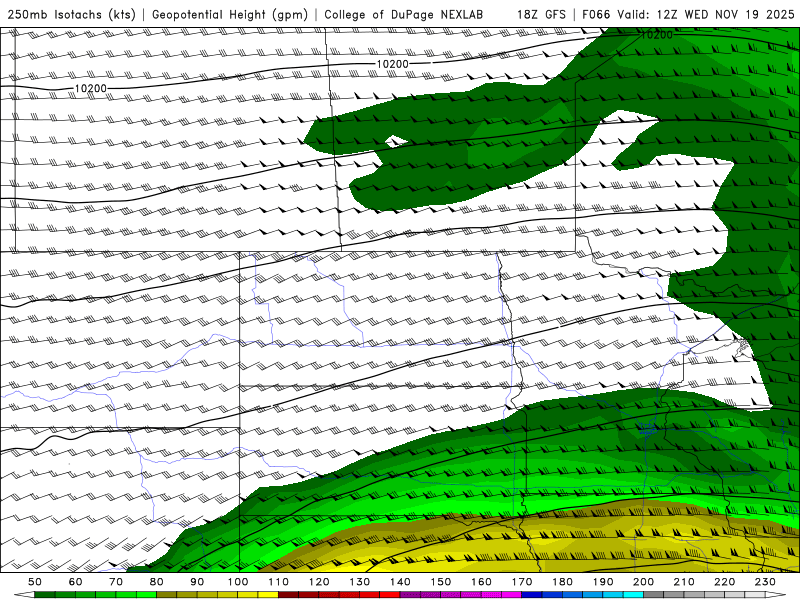Click the dark blue swatch below the 170 label
Viewport: 800px width, 600px height.
point(532,595)
